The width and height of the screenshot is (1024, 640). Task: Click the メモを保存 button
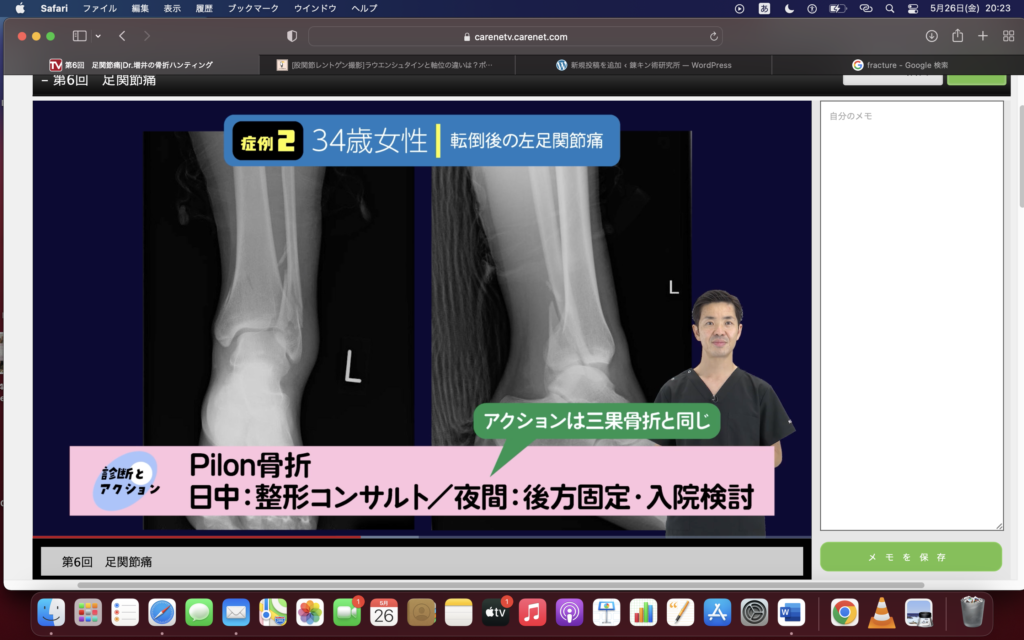click(x=910, y=557)
